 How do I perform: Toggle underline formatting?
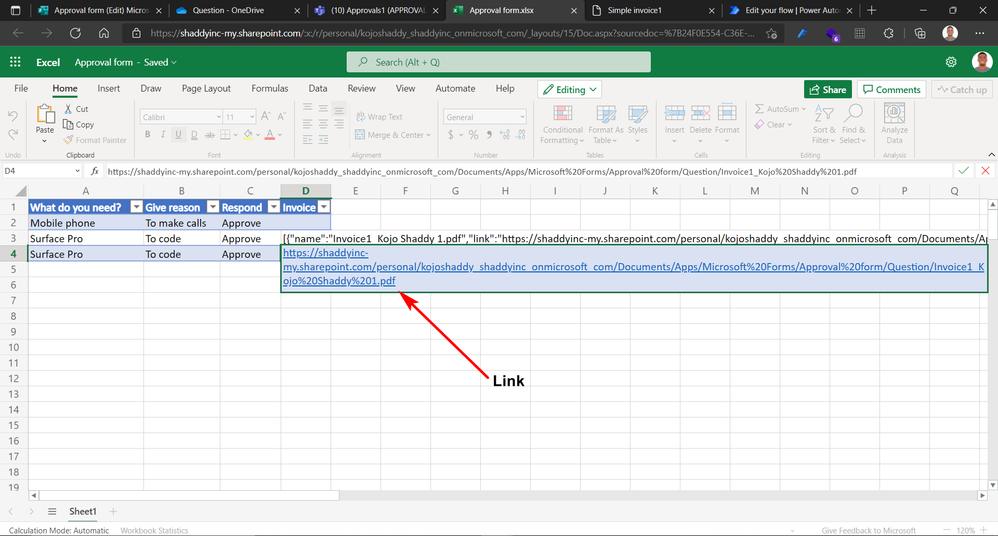pos(178,134)
